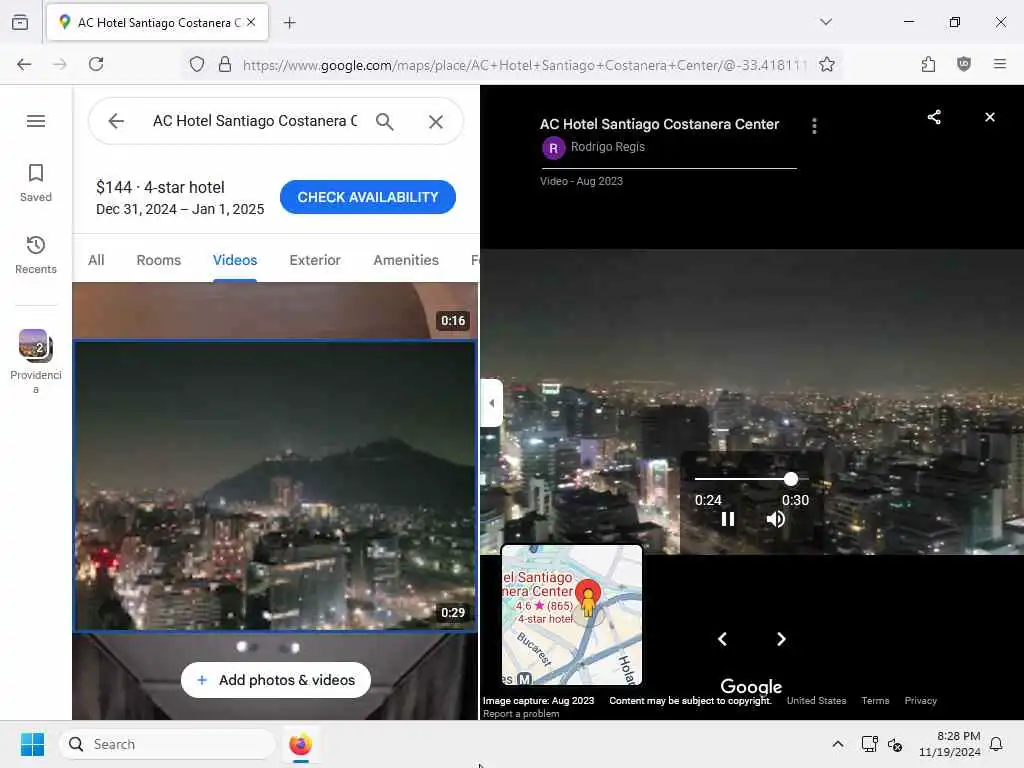The width and height of the screenshot is (1024, 768).
Task: Click the Pegman on the minimap
Action: pyautogui.click(x=588, y=601)
